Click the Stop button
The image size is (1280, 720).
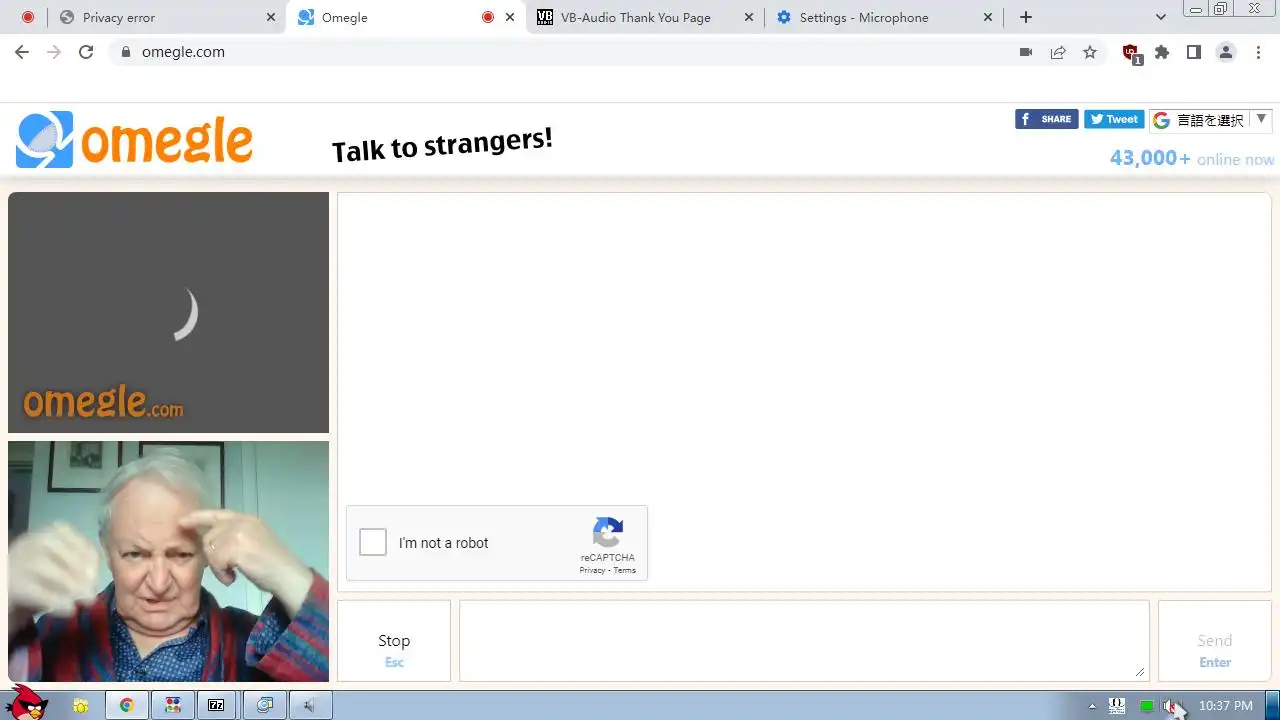click(394, 641)
